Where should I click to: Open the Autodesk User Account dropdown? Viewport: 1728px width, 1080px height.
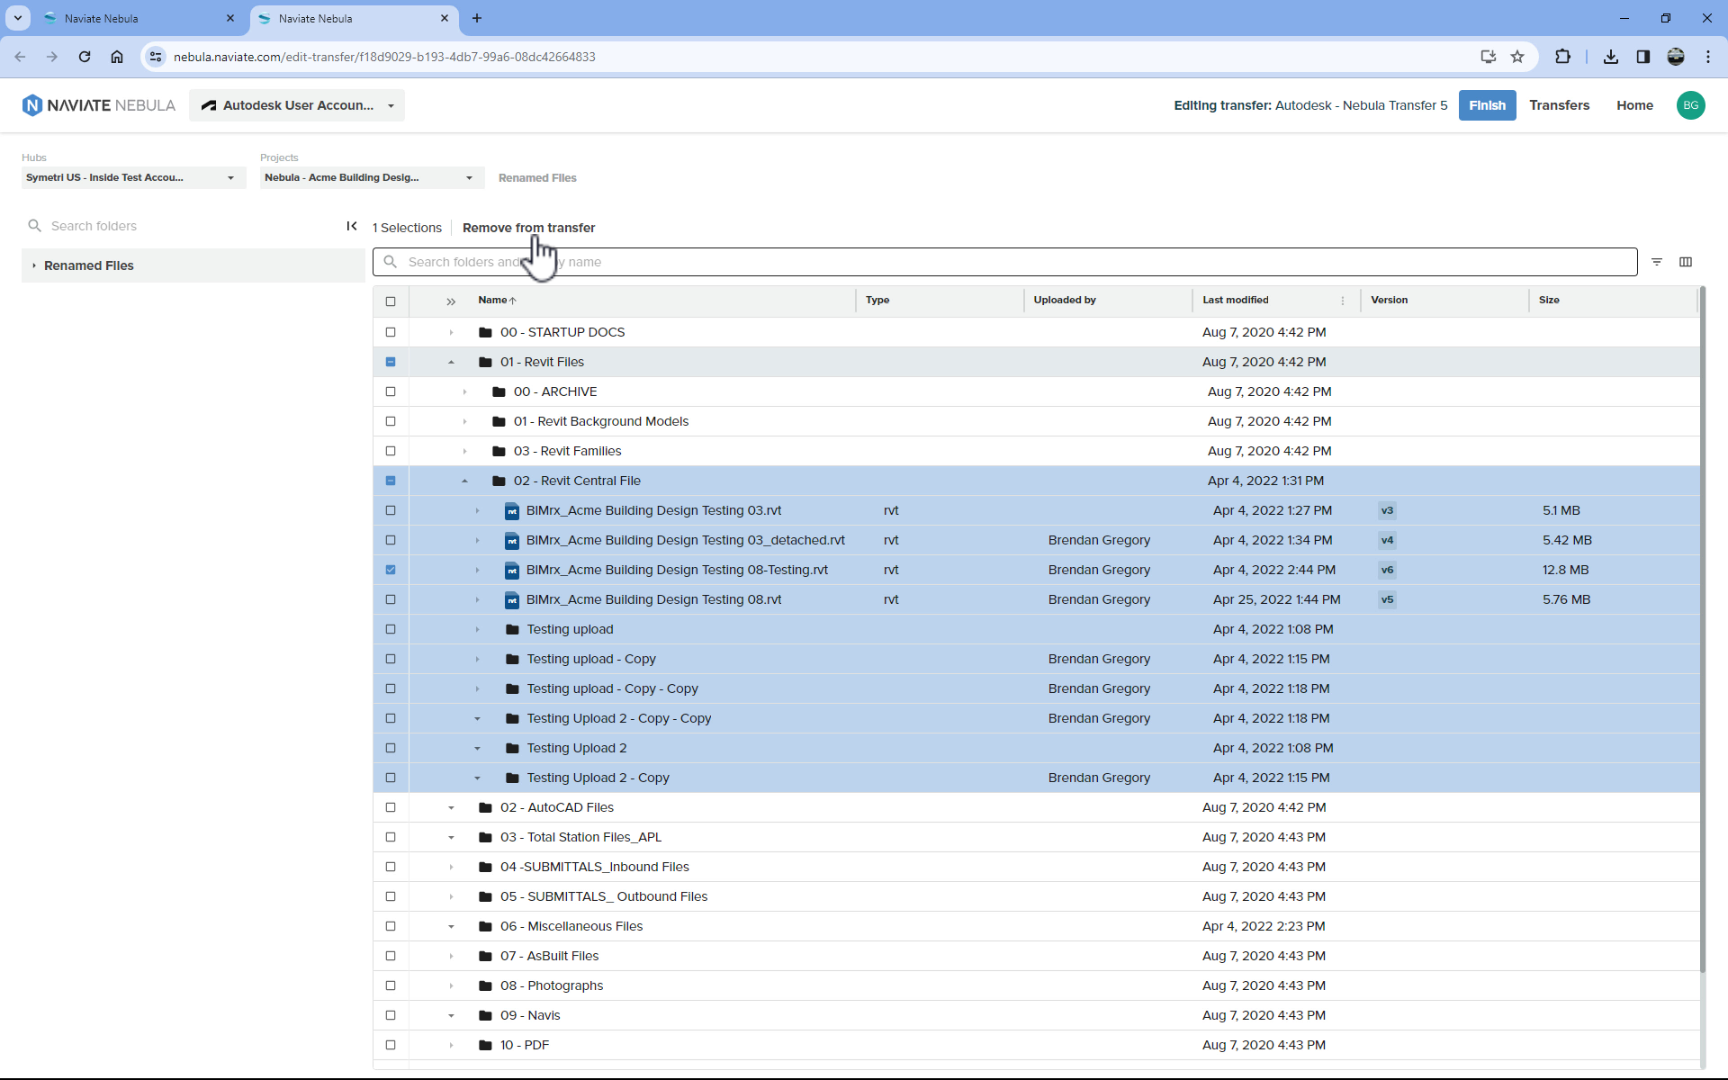[x=297, y=105]
